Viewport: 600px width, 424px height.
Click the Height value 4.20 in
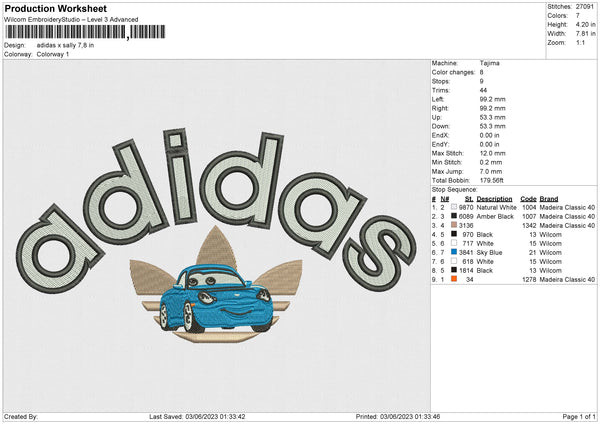click(585, 24)
